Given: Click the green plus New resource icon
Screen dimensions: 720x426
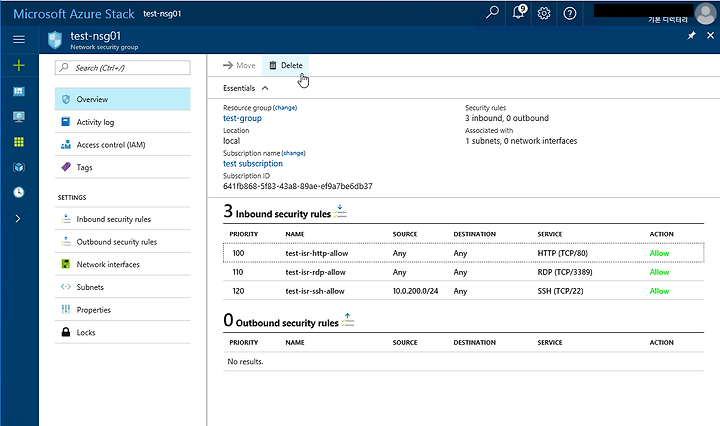Looking at the screenshot, I should 19,66.
